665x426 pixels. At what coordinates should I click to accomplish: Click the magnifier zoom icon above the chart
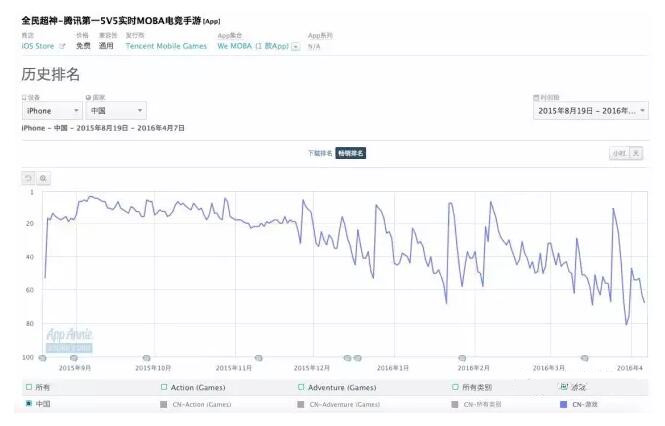tap(43, 178)
